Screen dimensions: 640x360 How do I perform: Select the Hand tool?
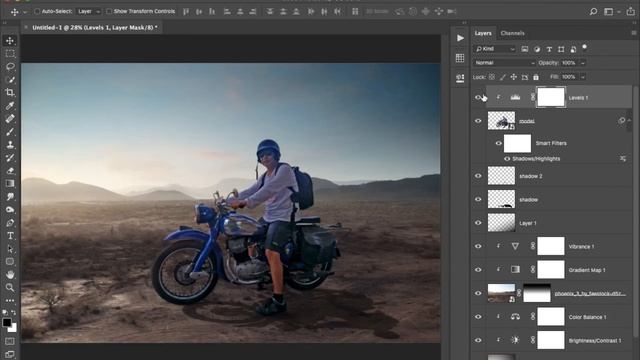click(x=10, y=275)
